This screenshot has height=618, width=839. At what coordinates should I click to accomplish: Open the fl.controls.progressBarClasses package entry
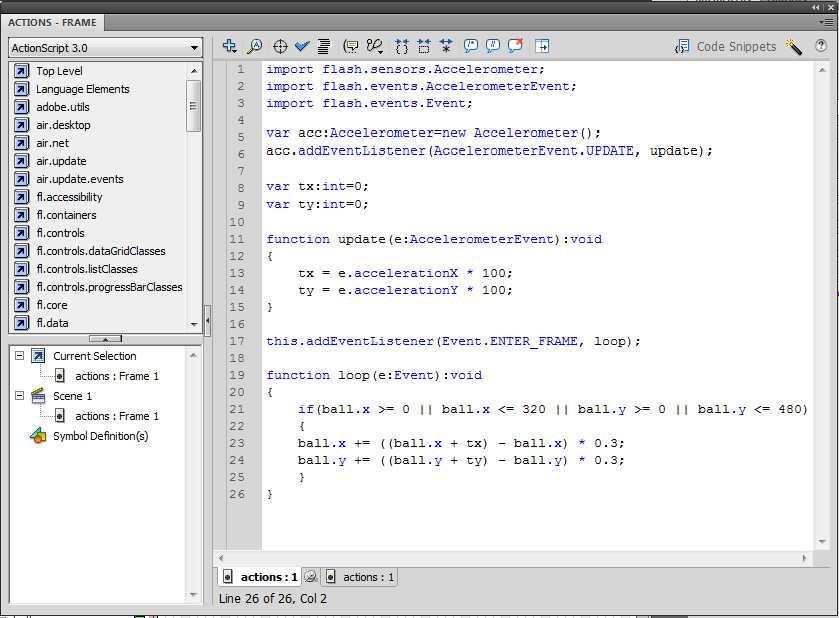coord(109,287)
